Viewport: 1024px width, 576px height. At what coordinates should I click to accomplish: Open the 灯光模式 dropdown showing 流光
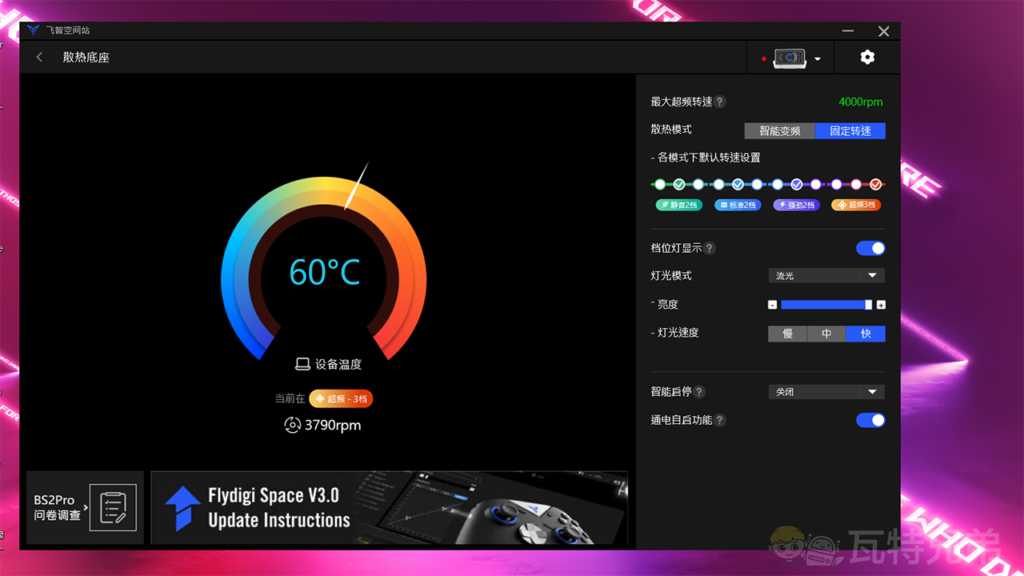pyautogui.click(x=827, y=276)
